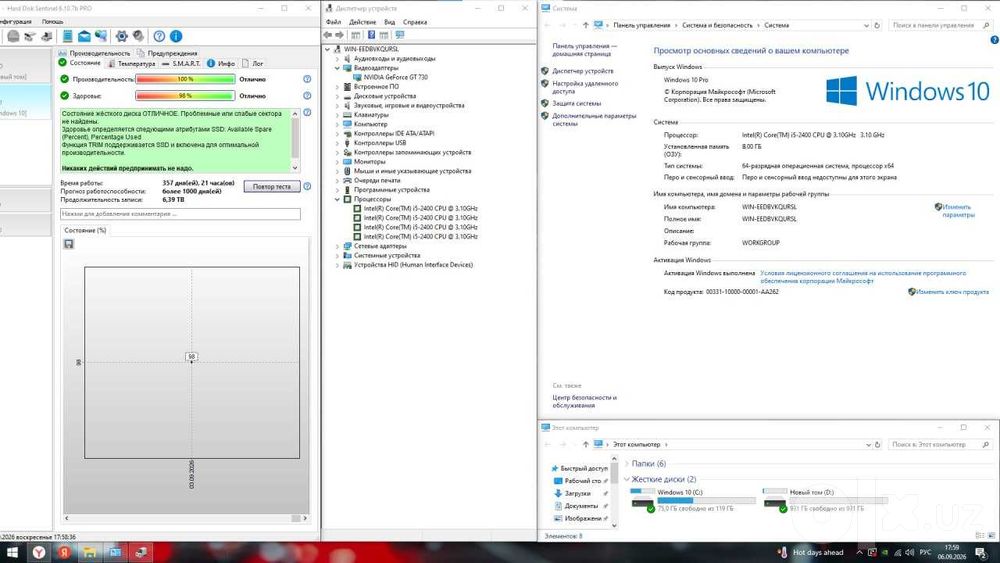This screenshot has height=563, width=1000.
Task: Expand the Сетевые адаптеры node
Action: click(x=337, y=245)
